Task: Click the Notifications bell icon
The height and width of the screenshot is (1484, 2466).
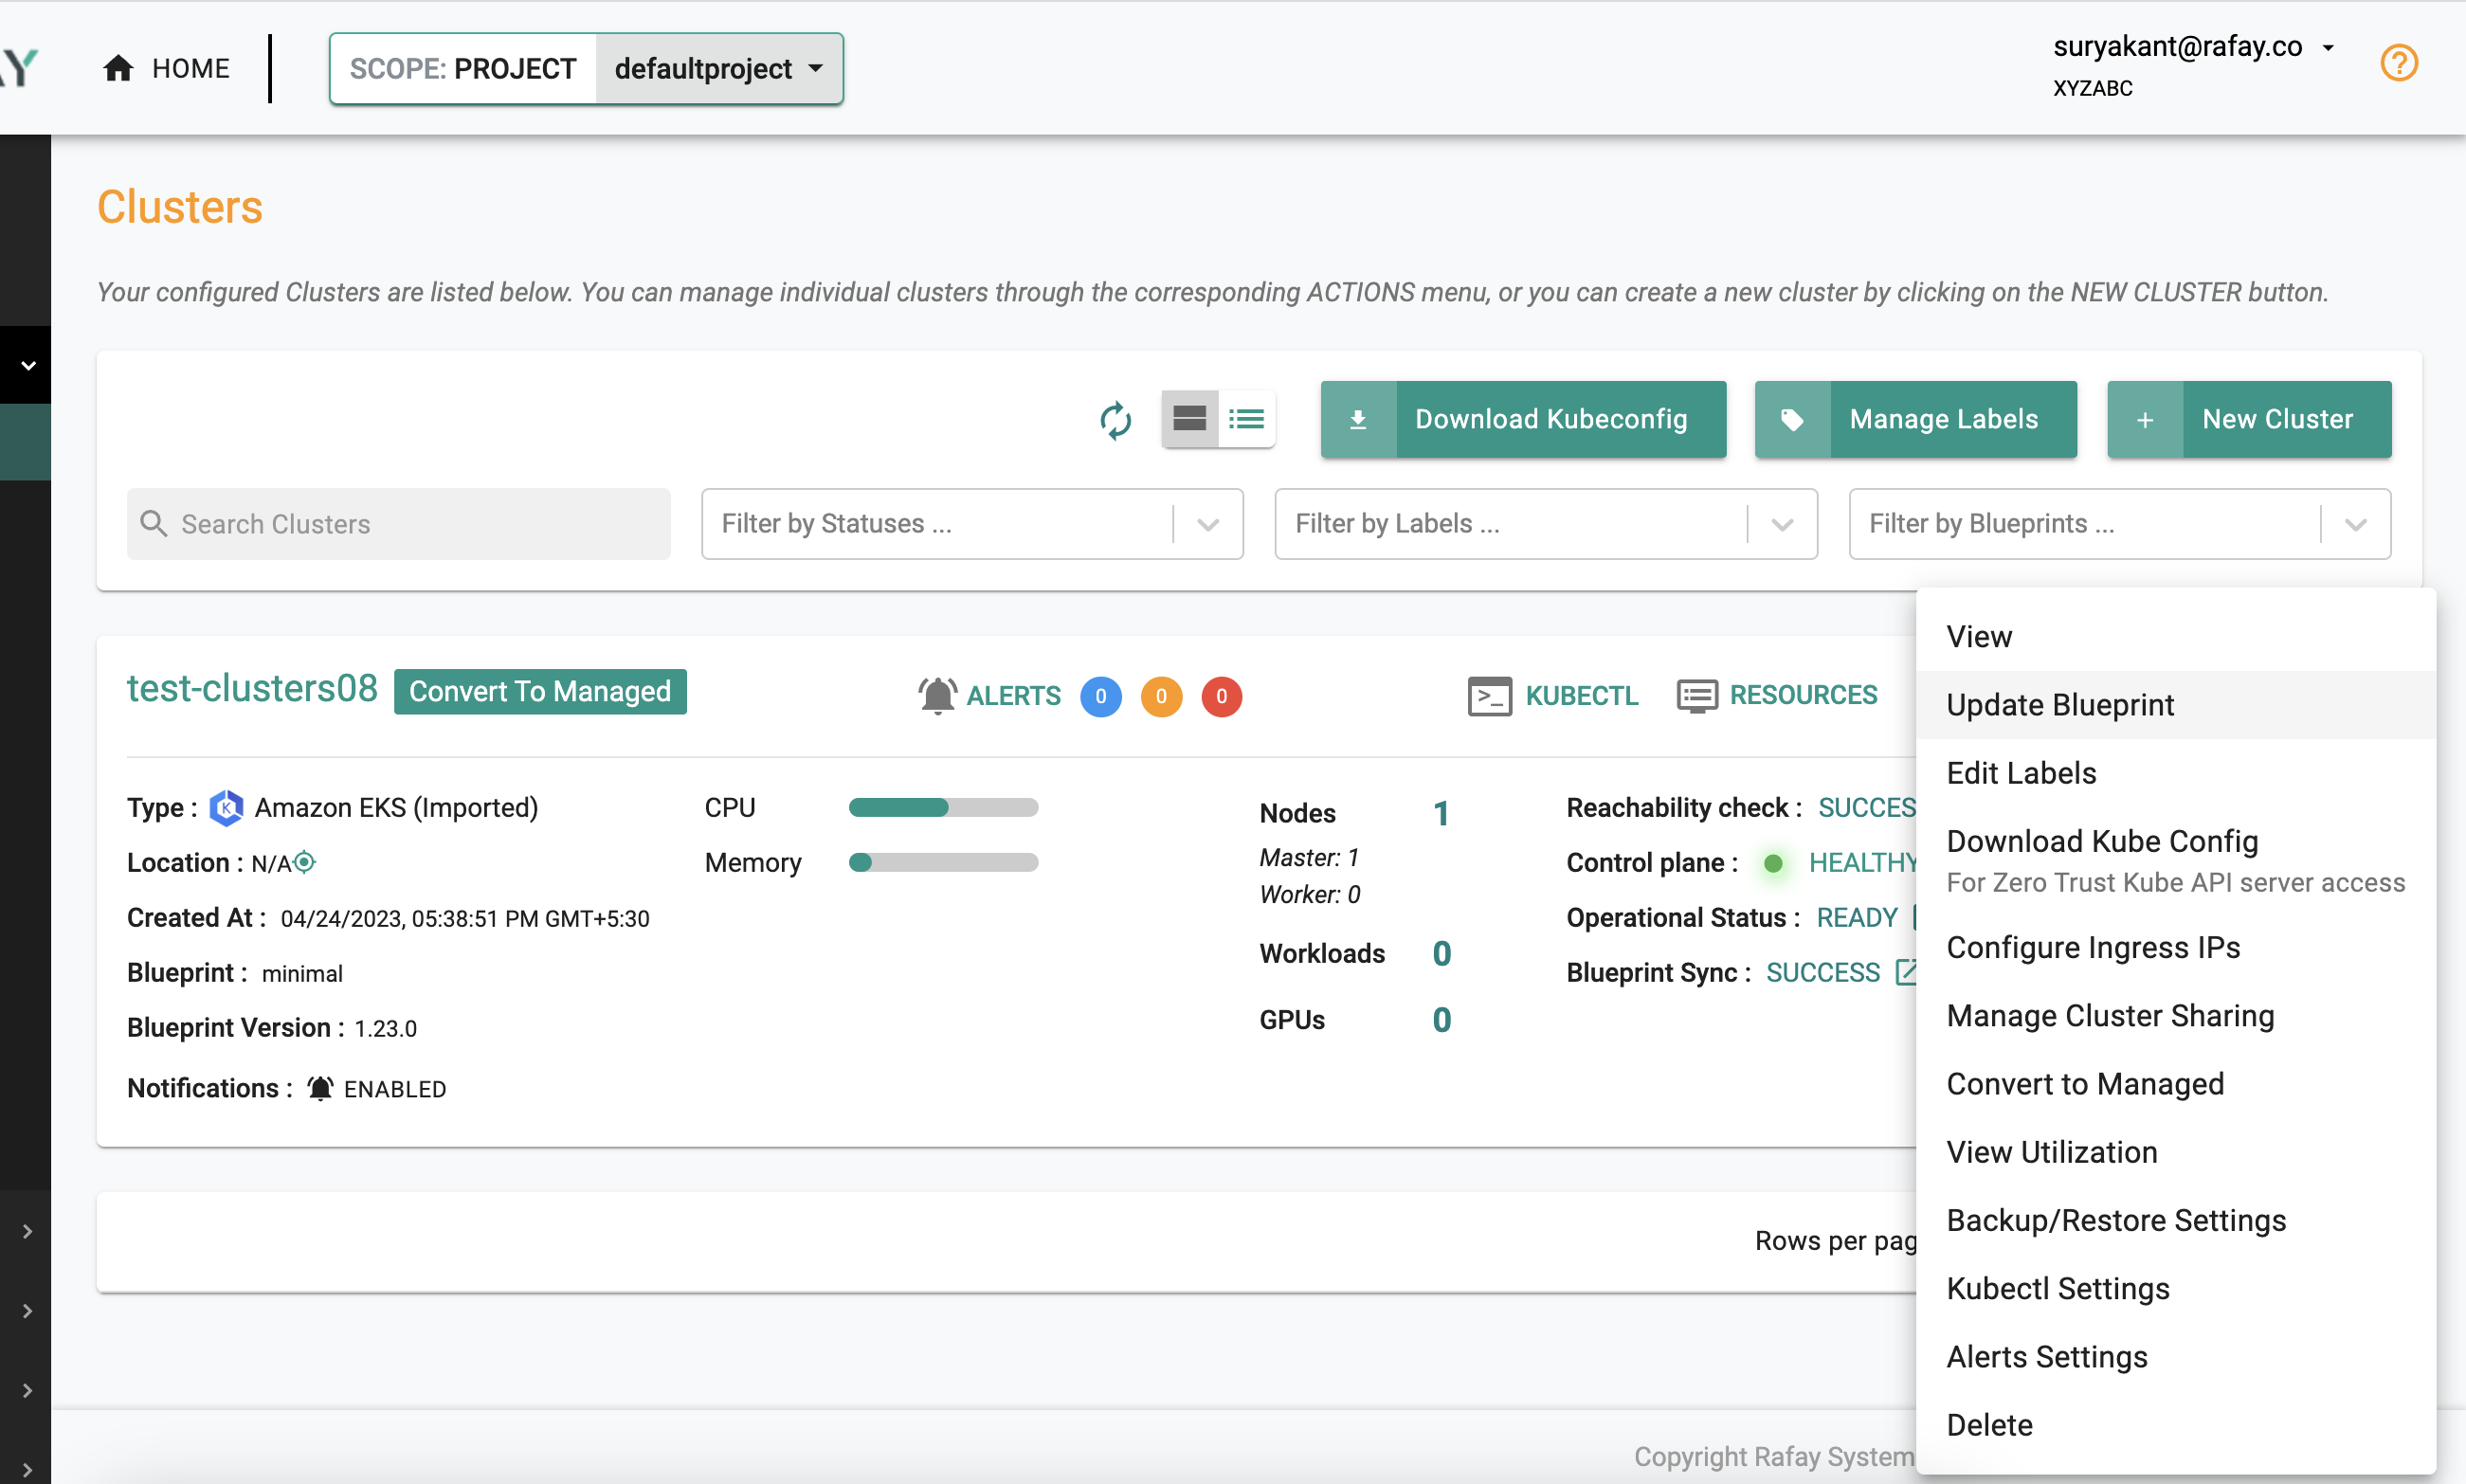Action: coord(320,1088)
